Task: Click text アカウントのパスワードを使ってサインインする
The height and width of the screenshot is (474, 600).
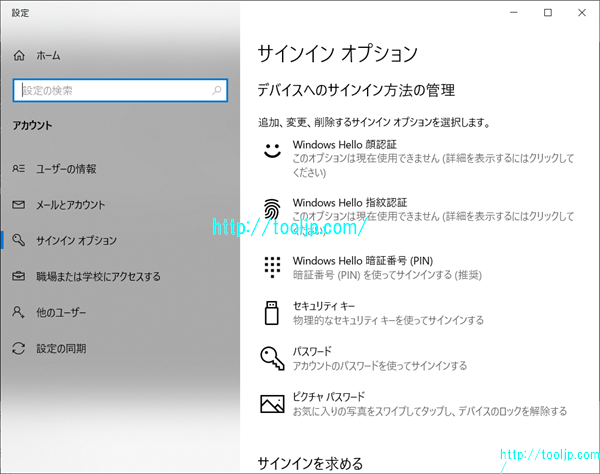Action: pos(380,366)
